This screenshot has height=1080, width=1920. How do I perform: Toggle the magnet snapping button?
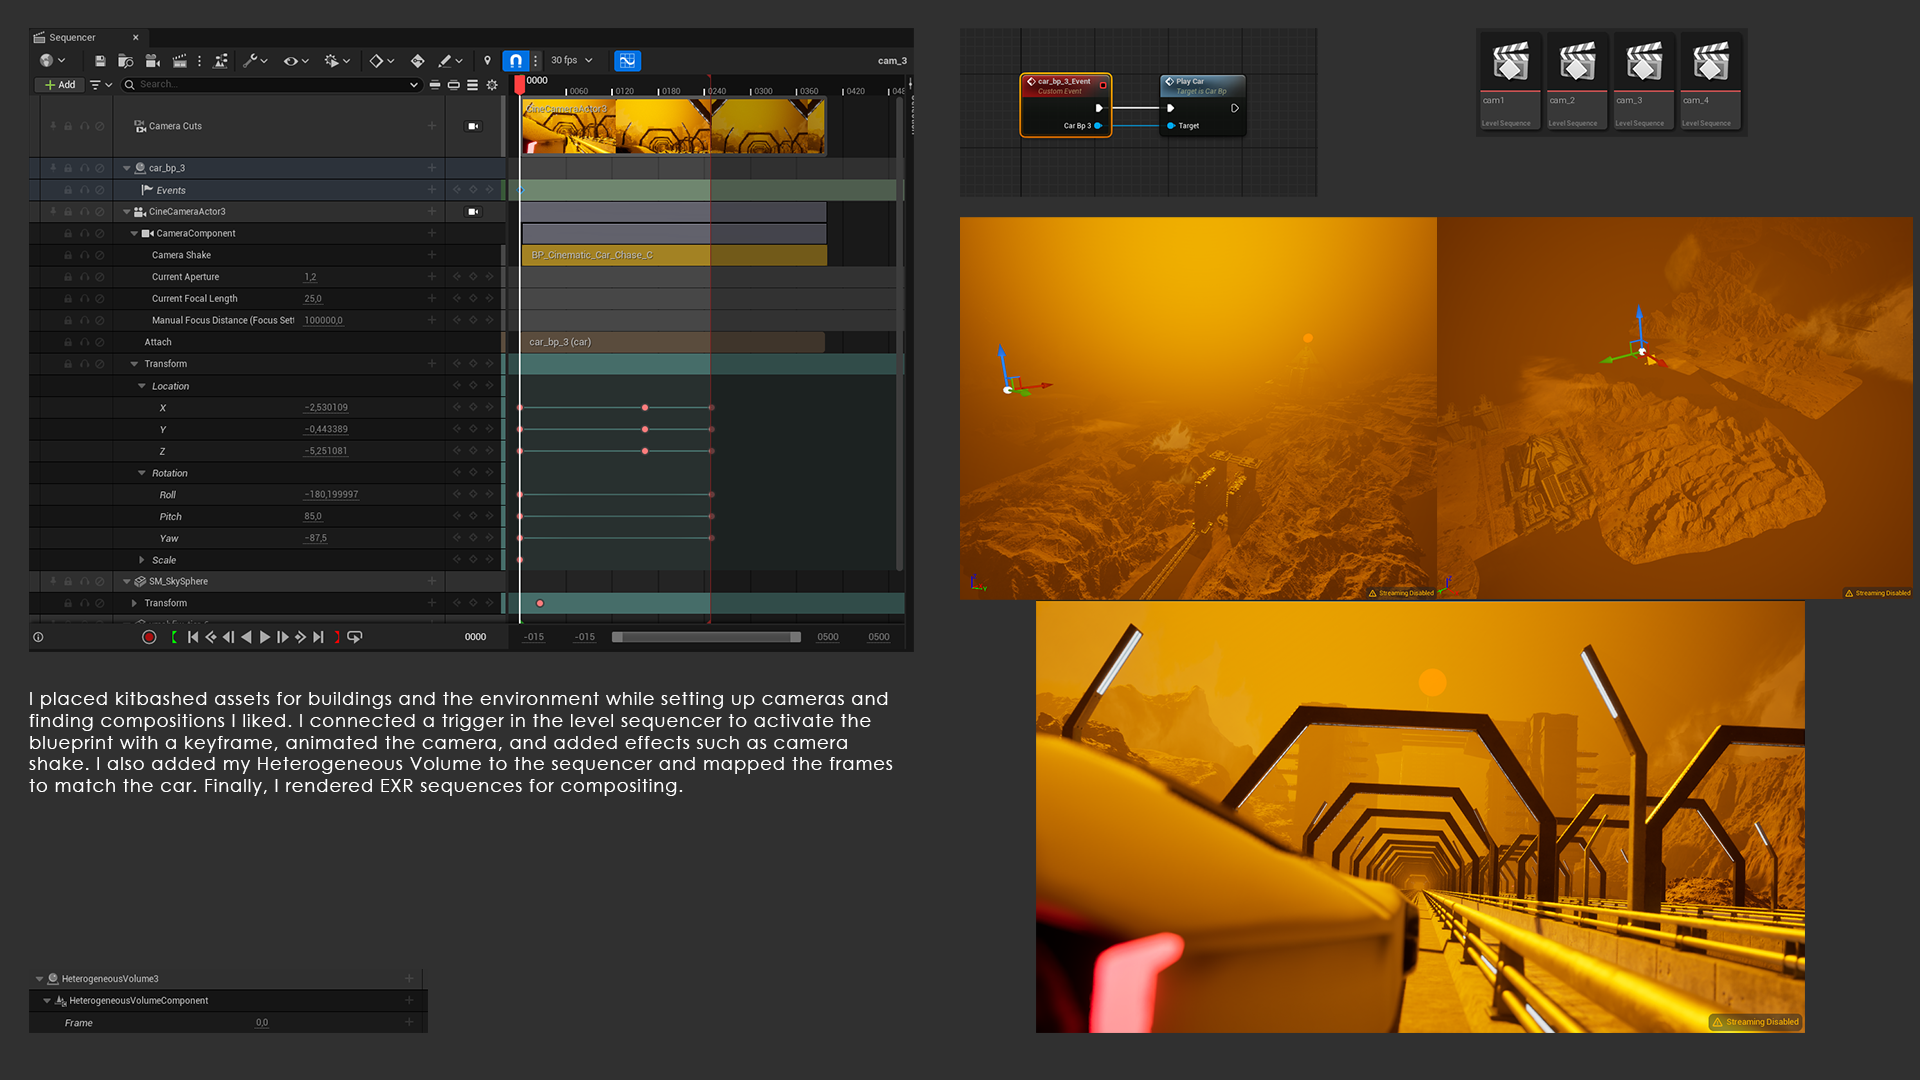coord(515,61)
